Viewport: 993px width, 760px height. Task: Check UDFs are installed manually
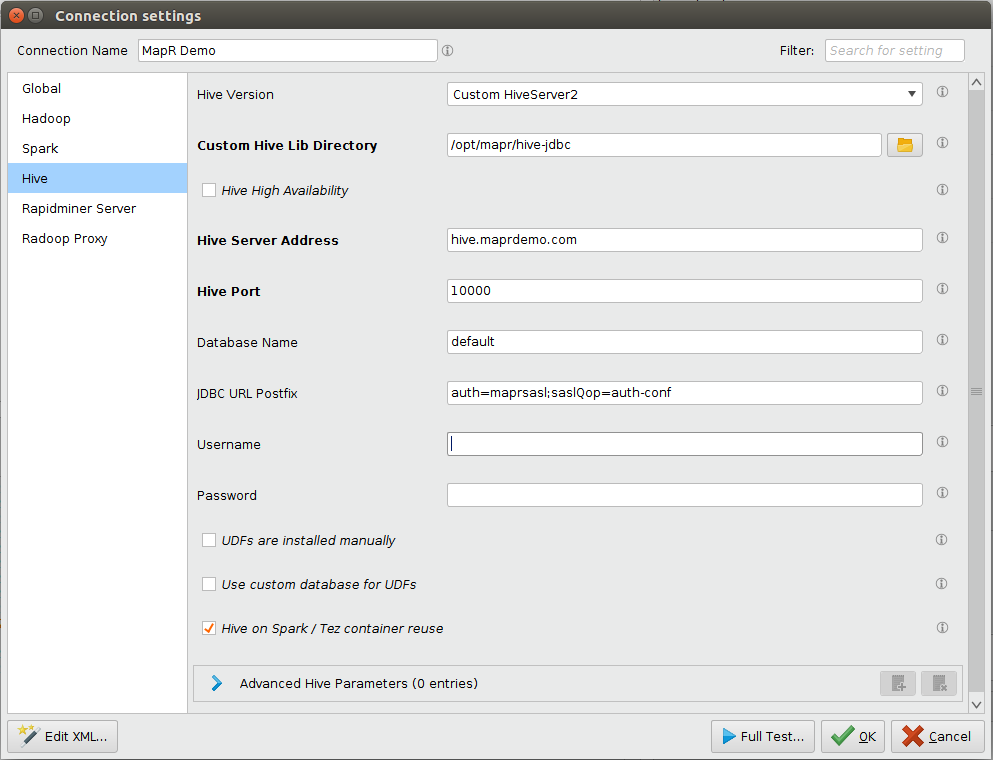coord(209,540)
